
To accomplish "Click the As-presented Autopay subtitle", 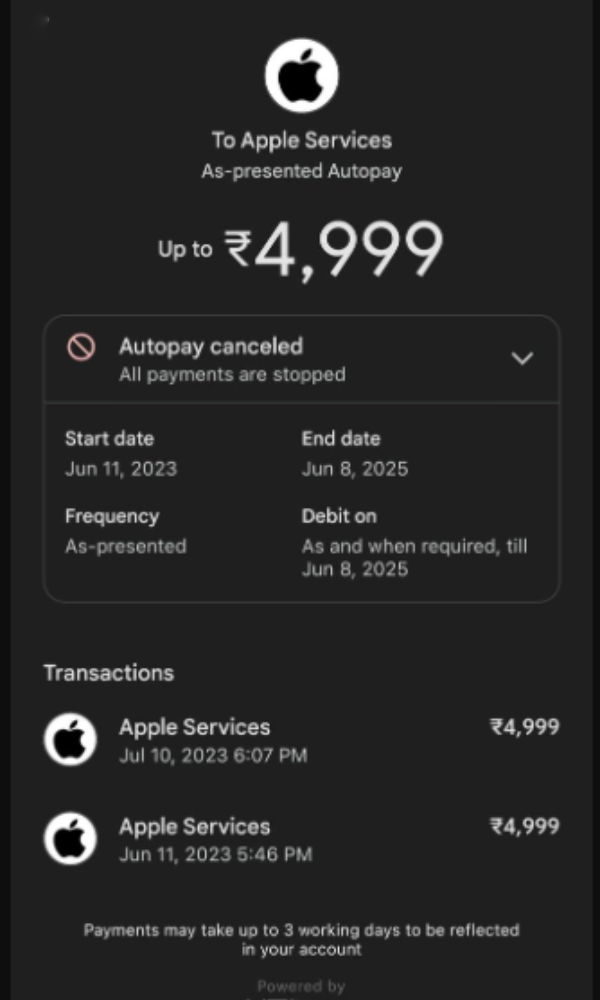I will tap(301, 171).
